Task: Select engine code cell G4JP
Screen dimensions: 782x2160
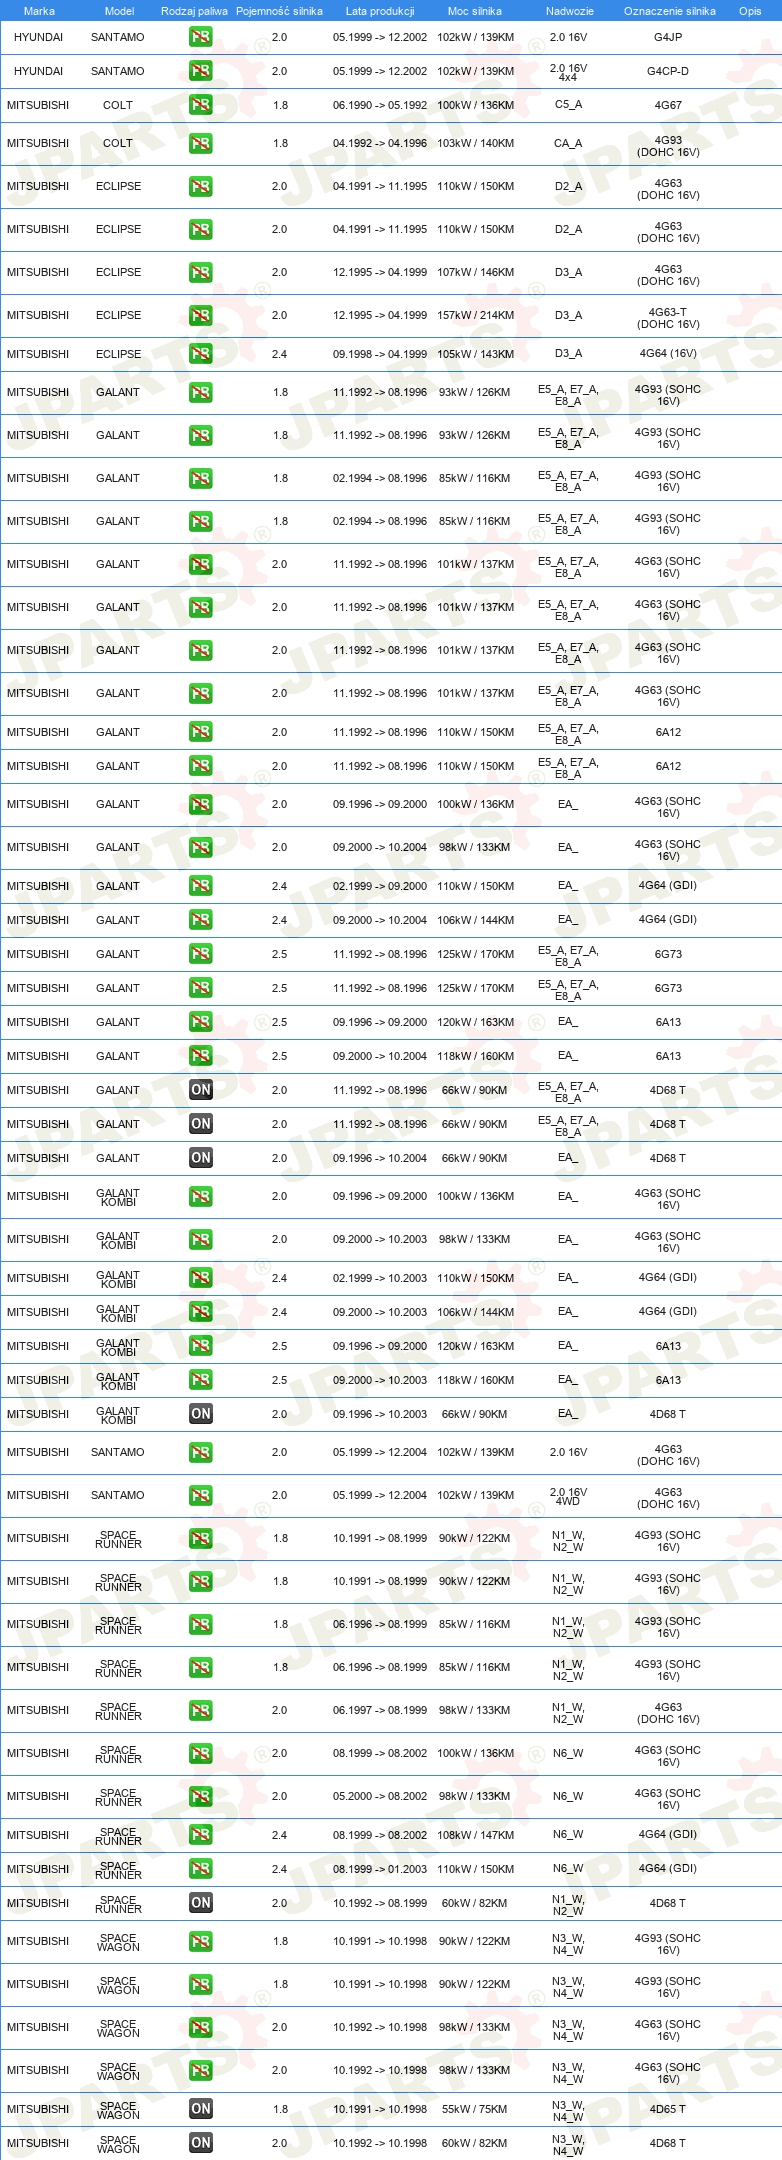Action: [668, 37]
